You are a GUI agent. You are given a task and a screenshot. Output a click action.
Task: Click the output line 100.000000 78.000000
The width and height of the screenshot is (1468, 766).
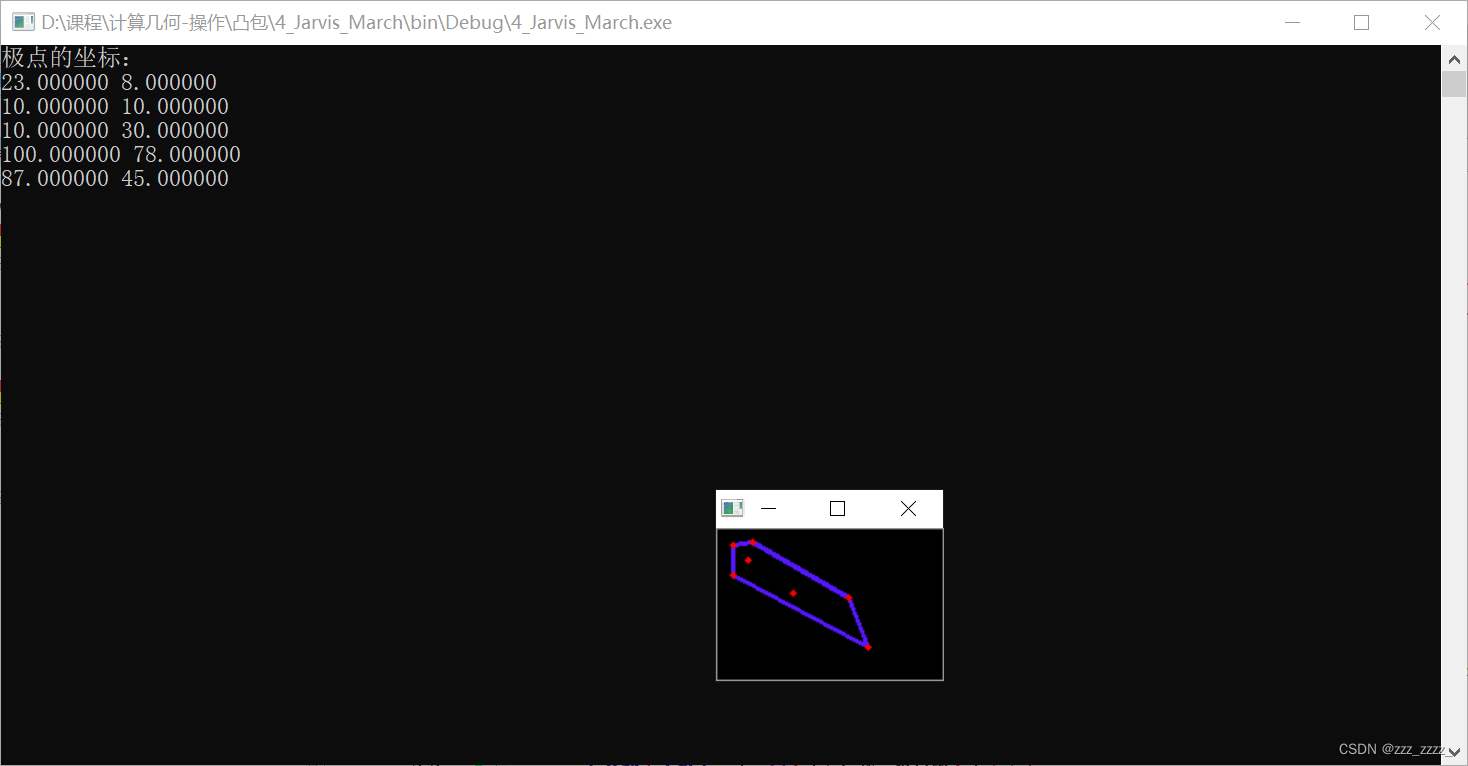point(121,154)
